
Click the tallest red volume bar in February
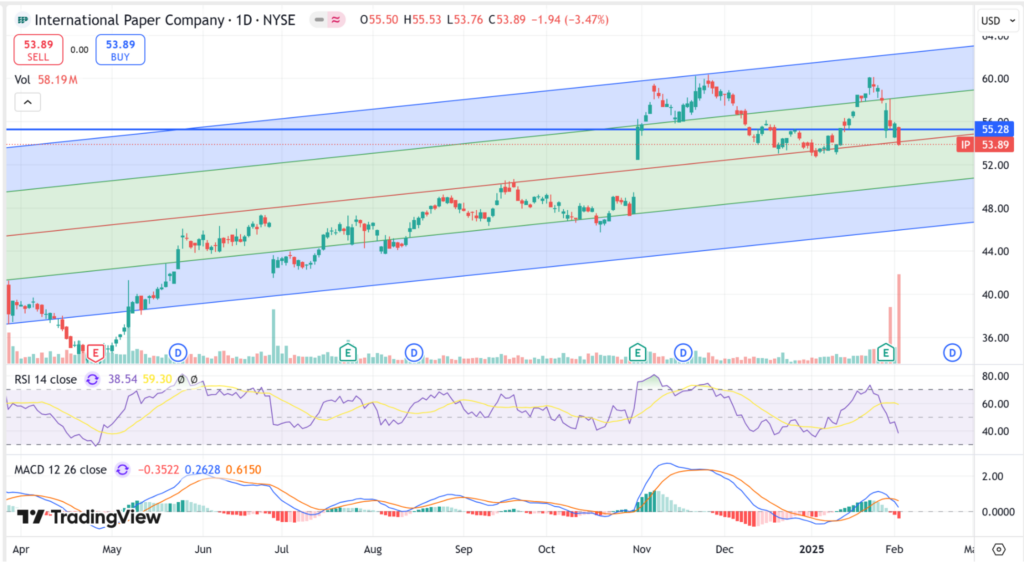click(899, 319)
